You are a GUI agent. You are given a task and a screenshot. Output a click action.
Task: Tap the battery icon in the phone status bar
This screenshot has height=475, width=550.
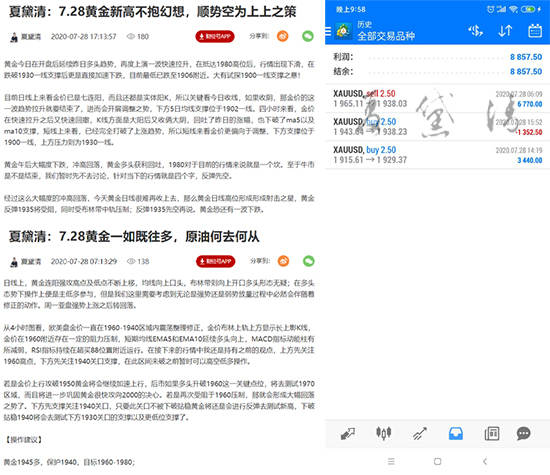(x=528, y=9)
